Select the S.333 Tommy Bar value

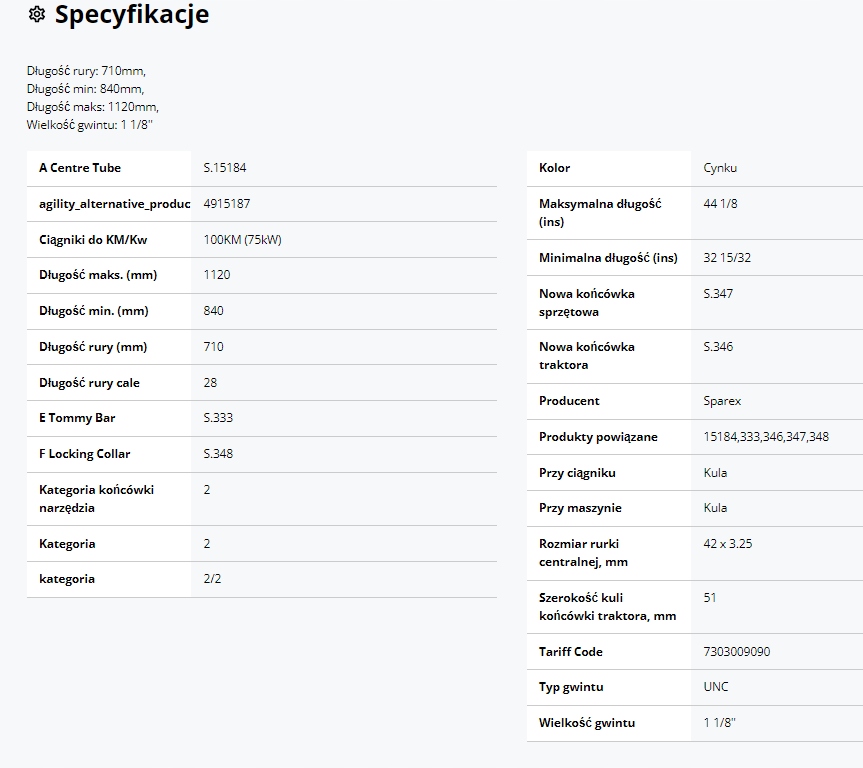click(218, 418)
